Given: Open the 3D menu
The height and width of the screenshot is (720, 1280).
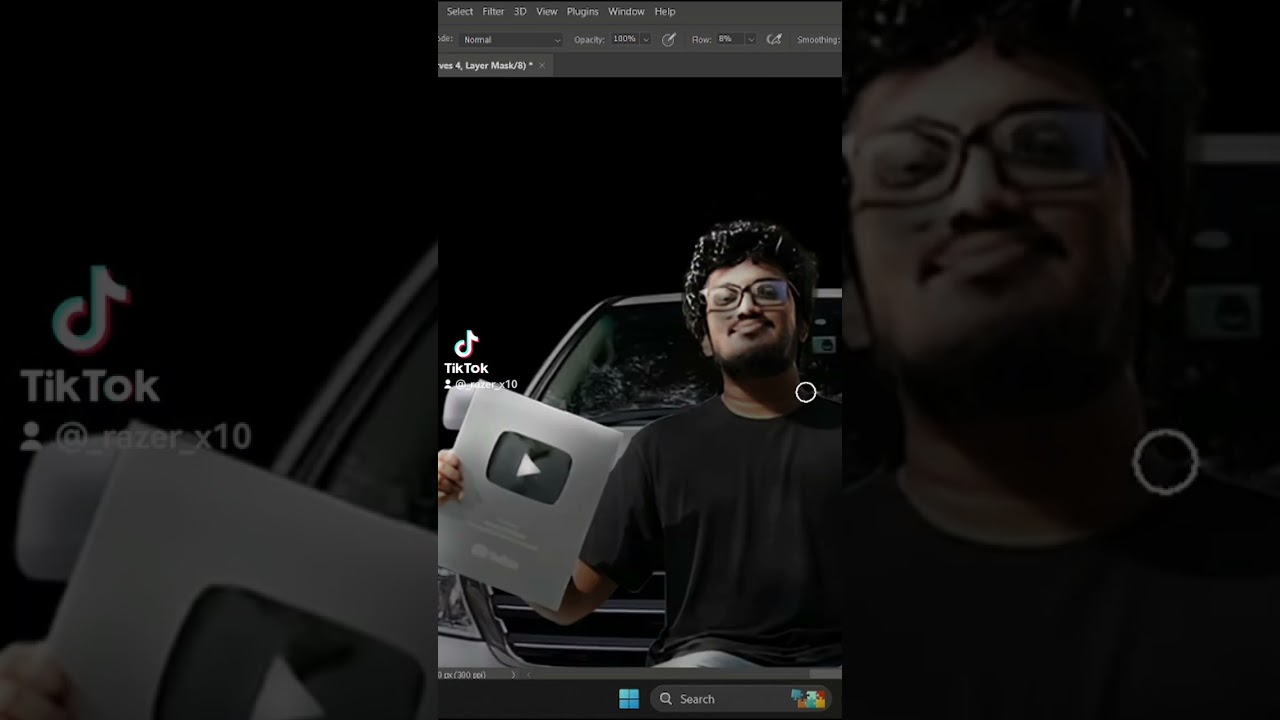Looking at the screenshot, I should 520,12.
